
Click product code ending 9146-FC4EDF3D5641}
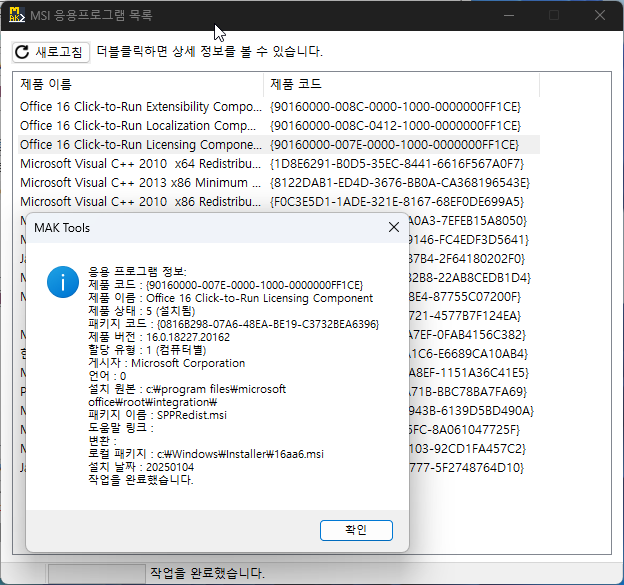(469, 240)
